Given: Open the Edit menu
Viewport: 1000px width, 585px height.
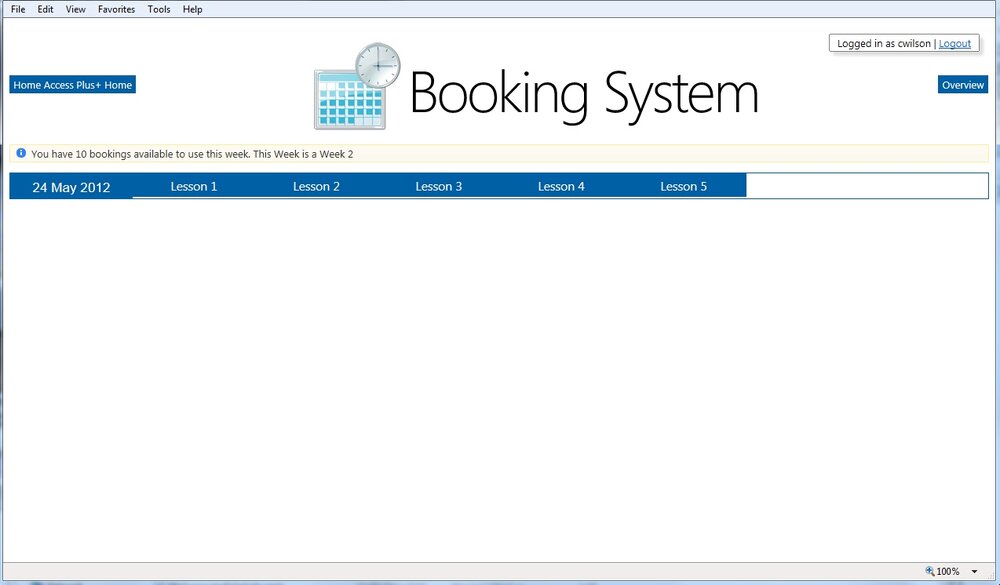Looking at the screenshot, I should tap(45, 9).
